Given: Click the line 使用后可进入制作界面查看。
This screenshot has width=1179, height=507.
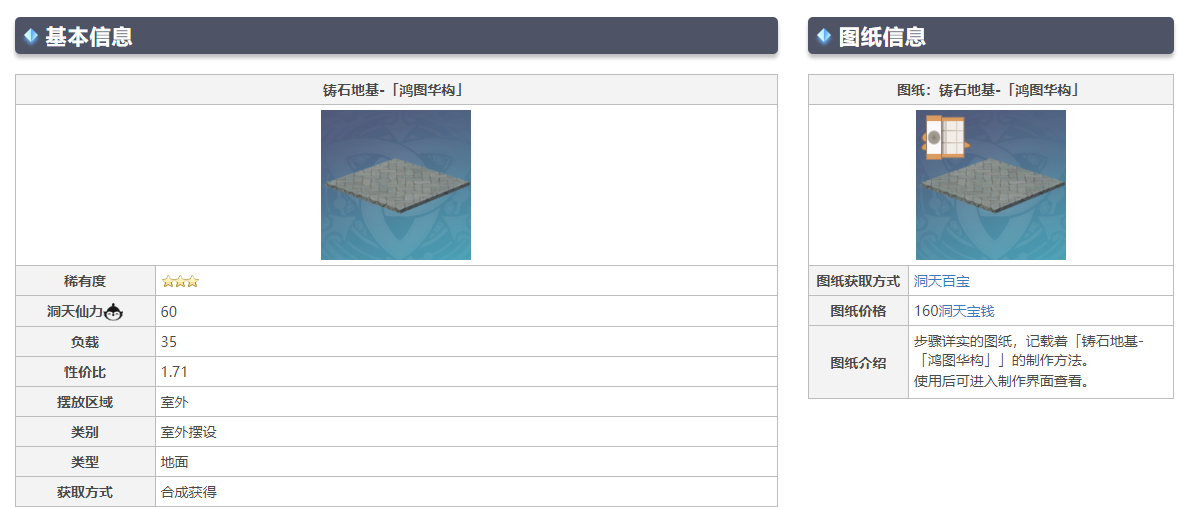Looking at the screenshot, I should tap(1002, 381).
